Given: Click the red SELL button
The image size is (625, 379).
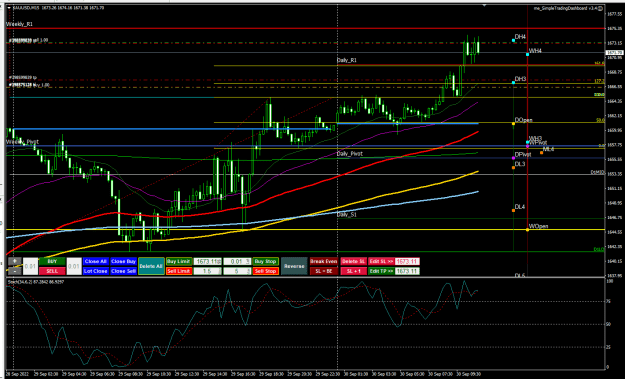Looking at the screenshot, I should 52,271.
